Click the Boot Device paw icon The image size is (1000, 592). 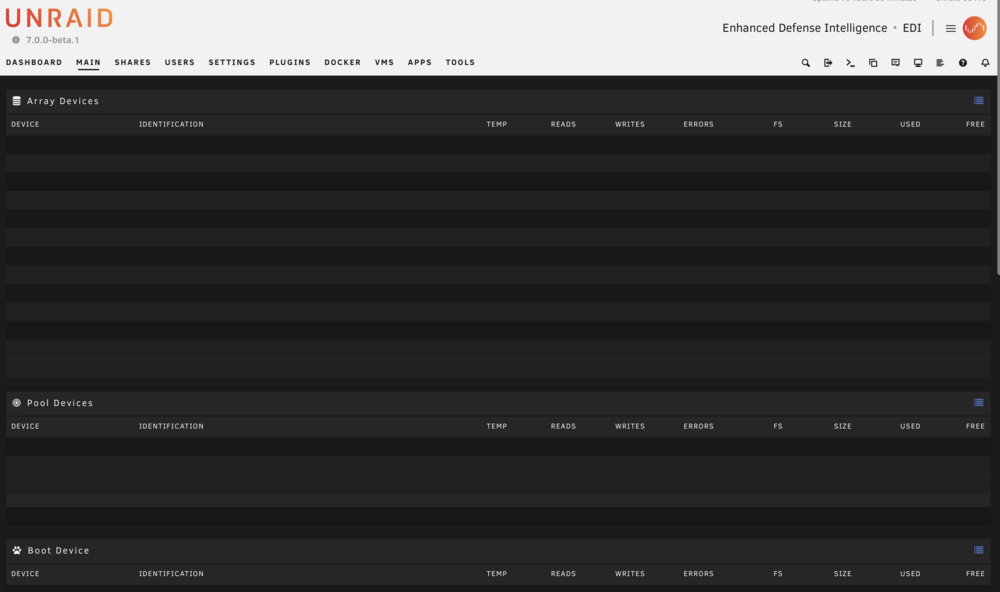point(17,550)
